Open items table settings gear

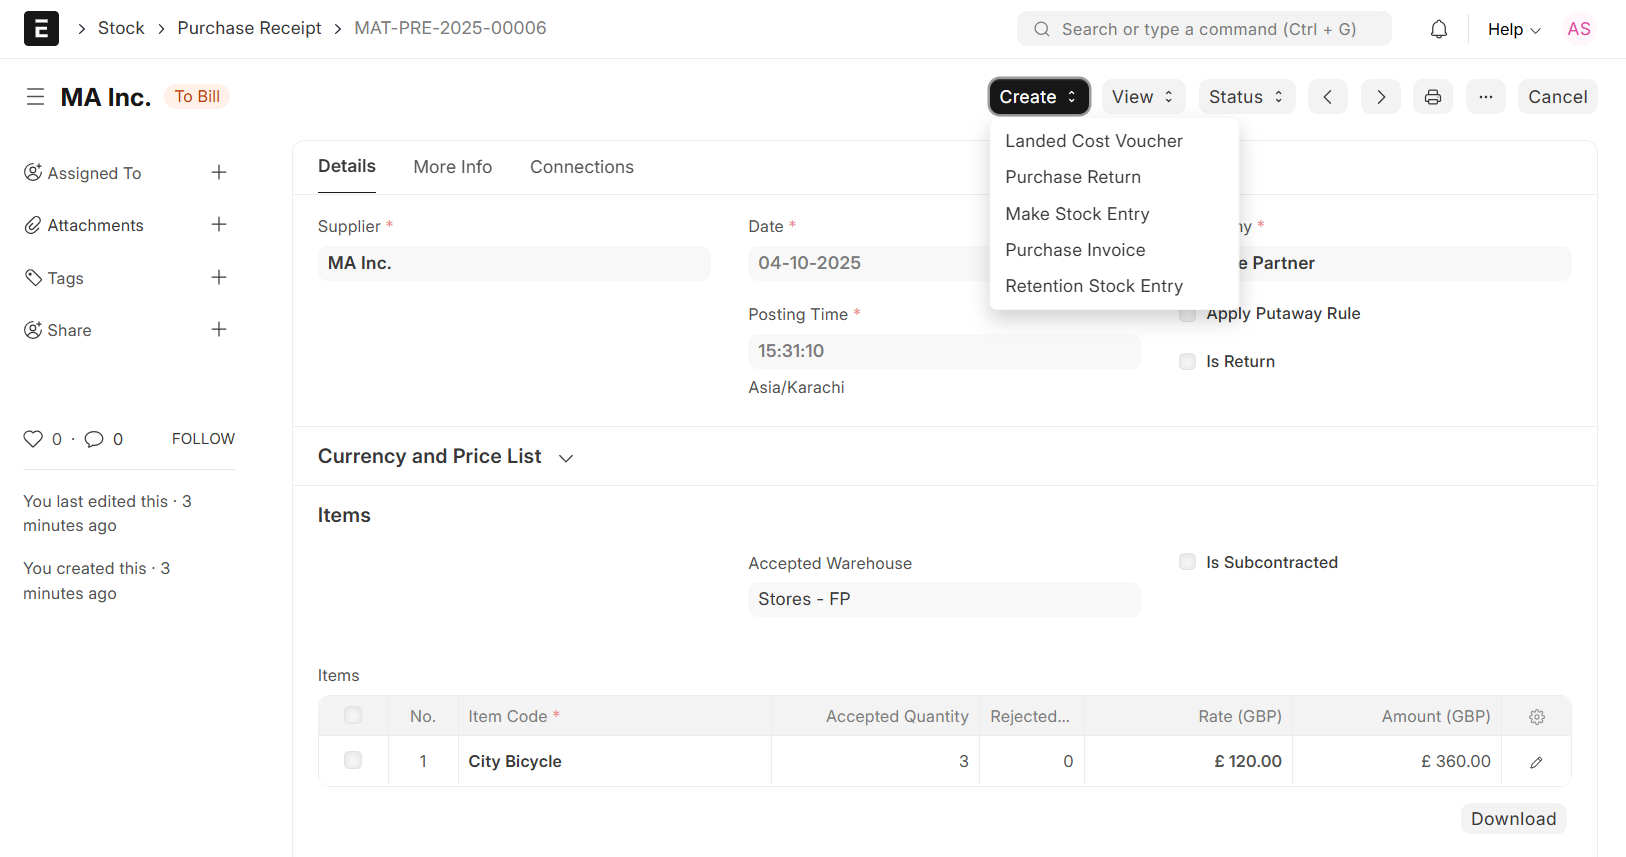coord(1536,717)
